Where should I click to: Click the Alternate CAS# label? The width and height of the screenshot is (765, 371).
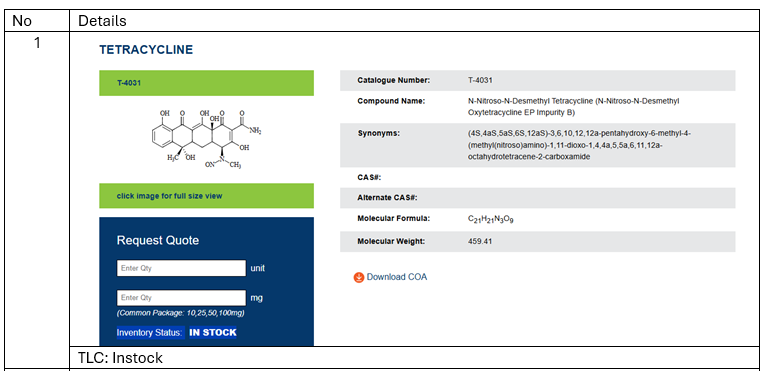(387, 198)
